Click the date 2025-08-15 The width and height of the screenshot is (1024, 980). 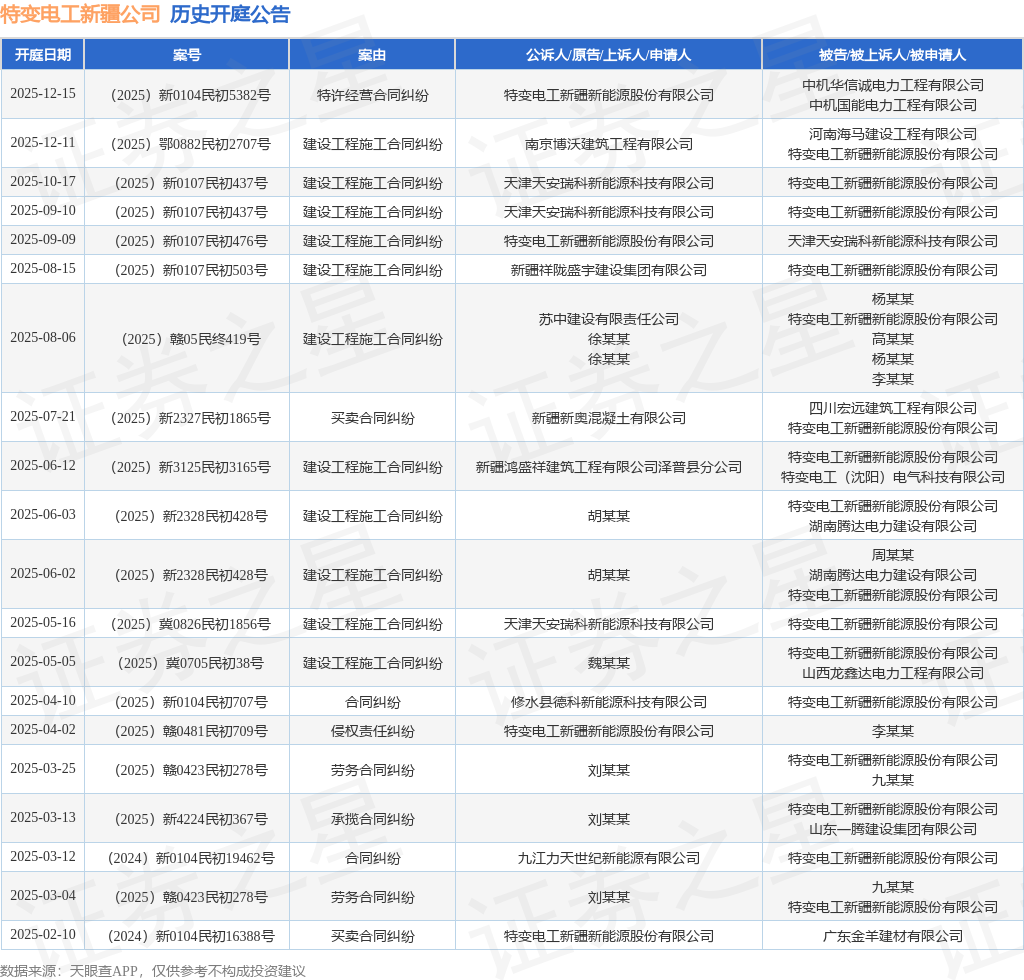43,268
